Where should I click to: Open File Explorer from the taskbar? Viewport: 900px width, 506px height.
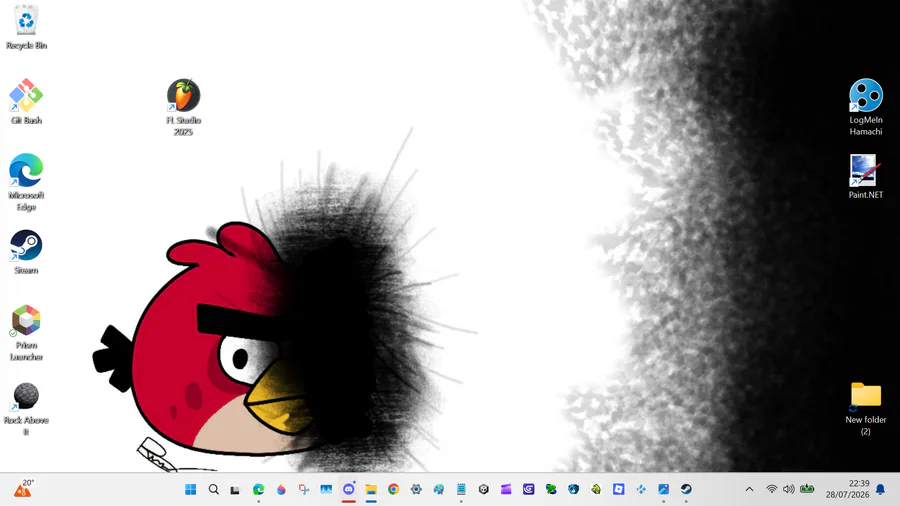click(371, 489)
